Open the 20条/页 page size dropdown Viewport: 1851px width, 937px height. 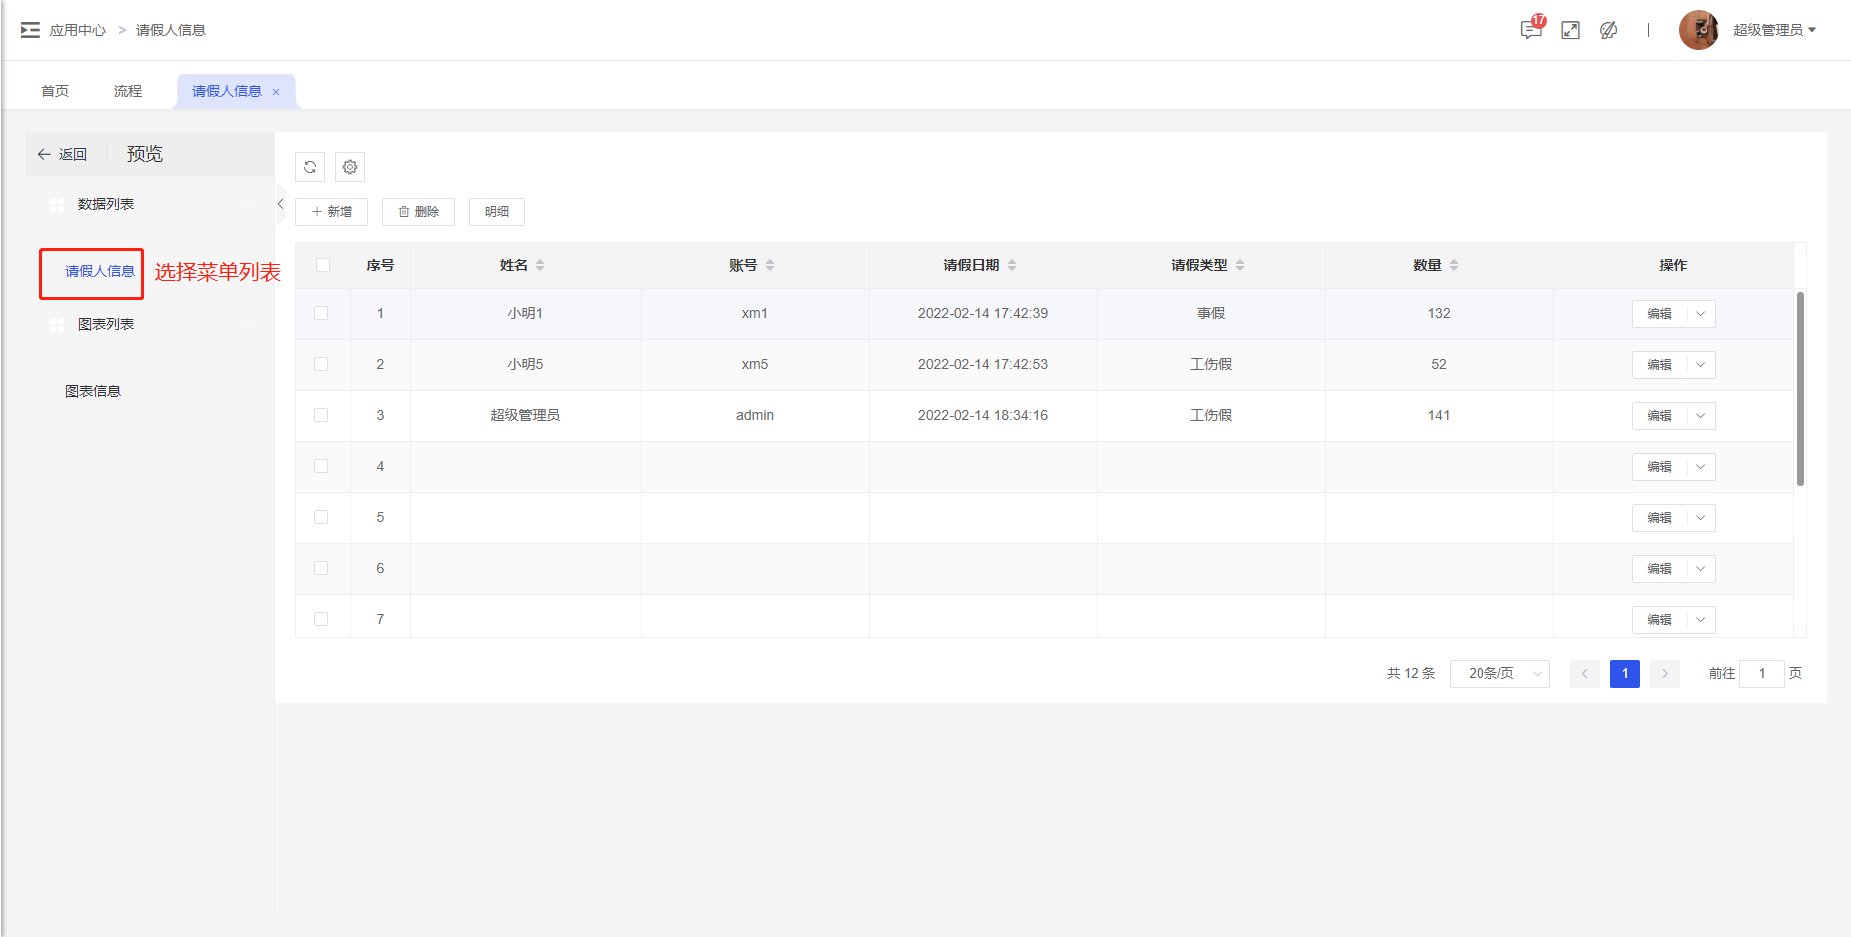pos(1499,673)
